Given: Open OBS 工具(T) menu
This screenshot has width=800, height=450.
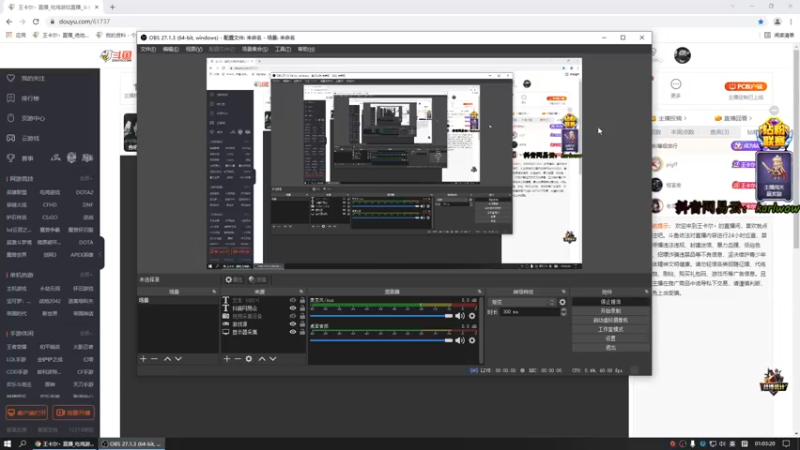Looking at the screenshot, I should tap(283, 49).
